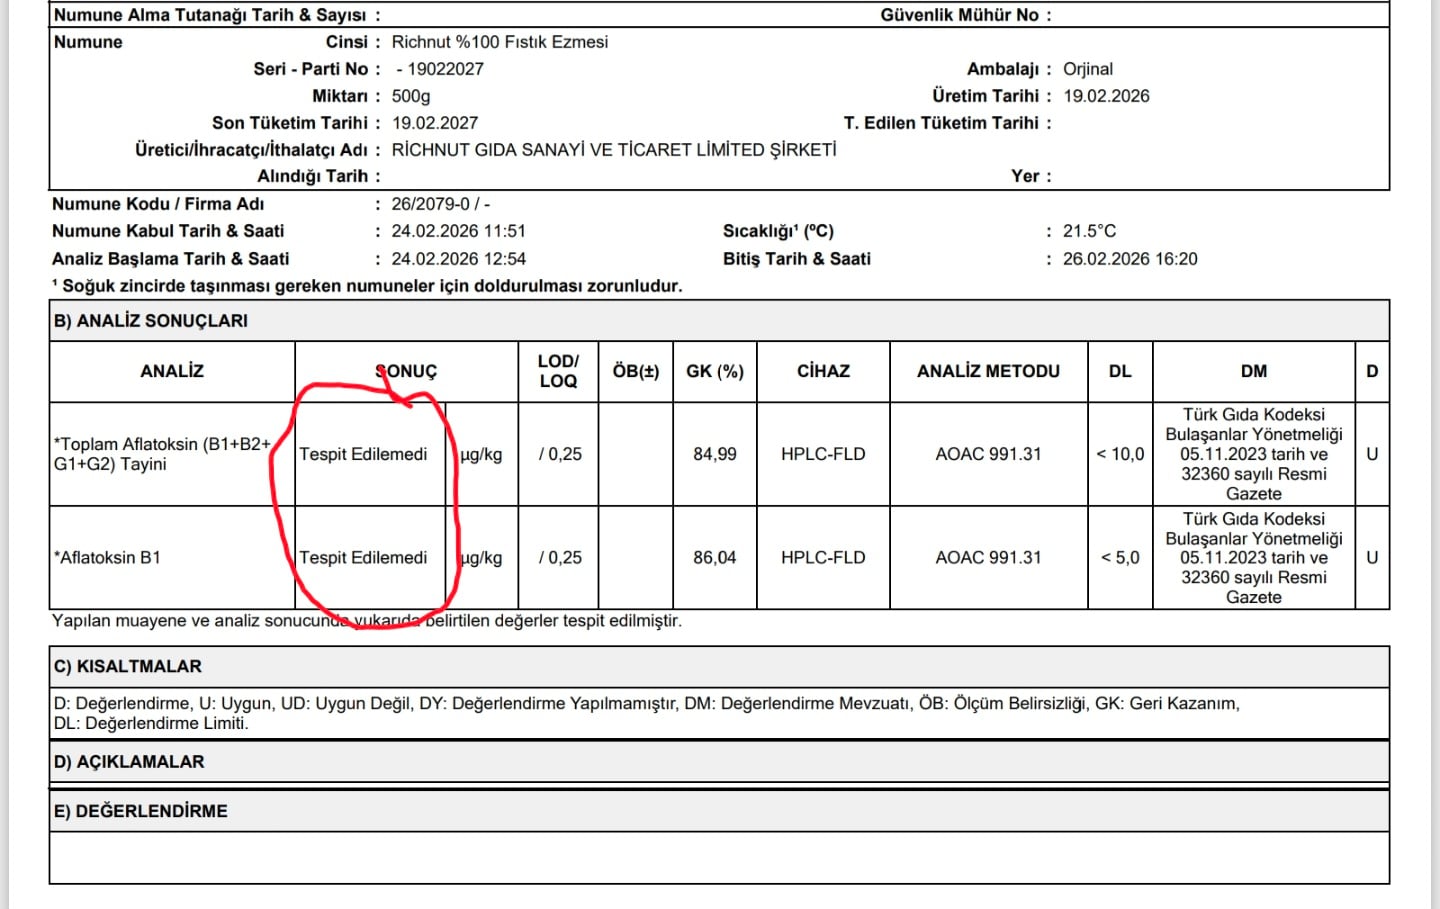Select the quantity value "500g"
The width and height of the screenshot is (1440, 909).
tap(411, 96)
